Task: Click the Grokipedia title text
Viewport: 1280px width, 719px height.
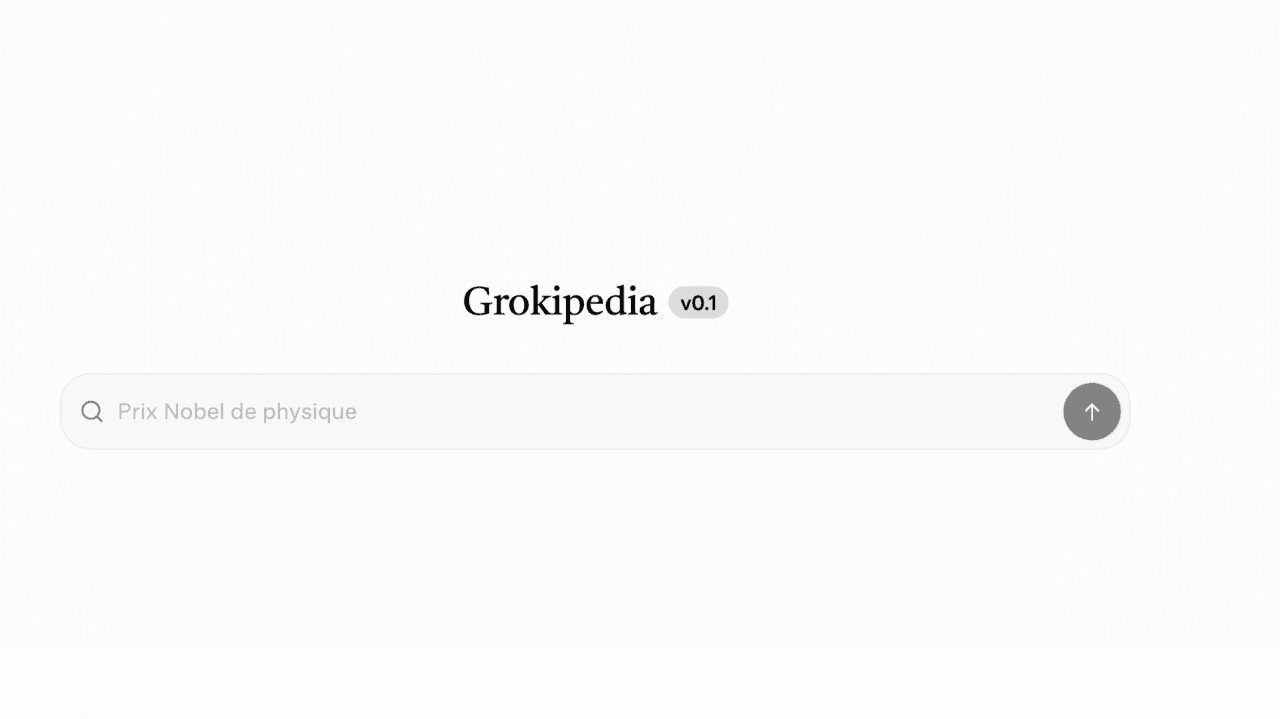Action: click(x=559, y=302)
